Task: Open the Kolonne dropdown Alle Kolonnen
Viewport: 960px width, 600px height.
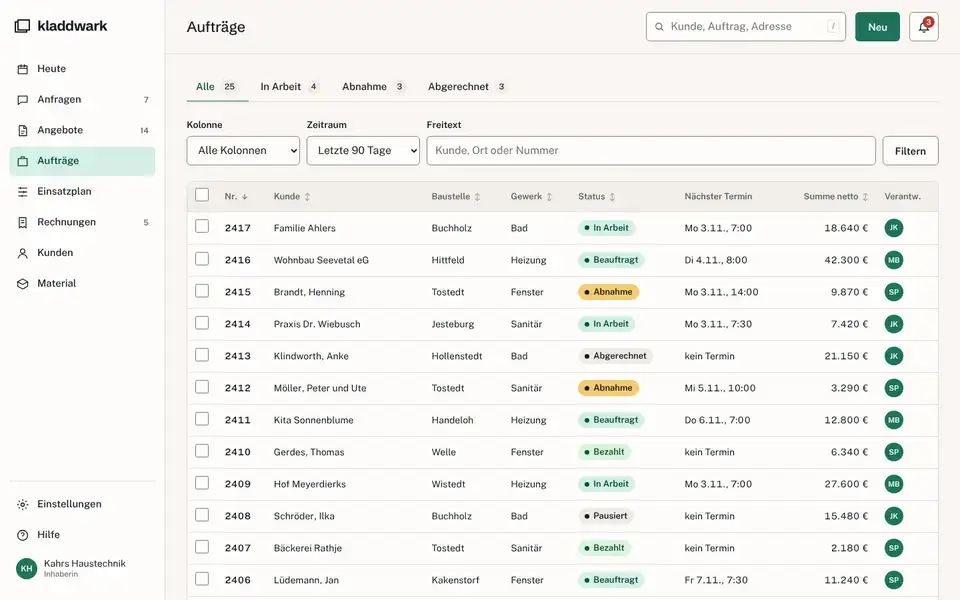Action: click(x=243, y=151)
